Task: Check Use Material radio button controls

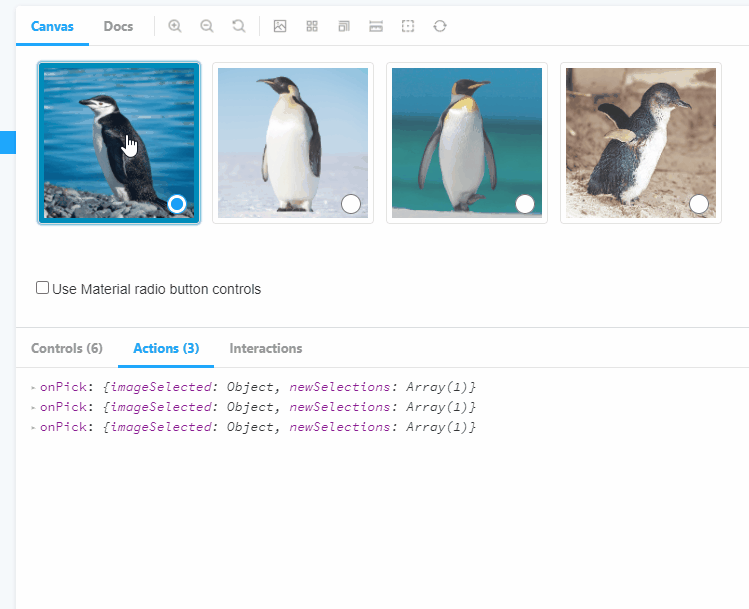Action: click(43, 288)
